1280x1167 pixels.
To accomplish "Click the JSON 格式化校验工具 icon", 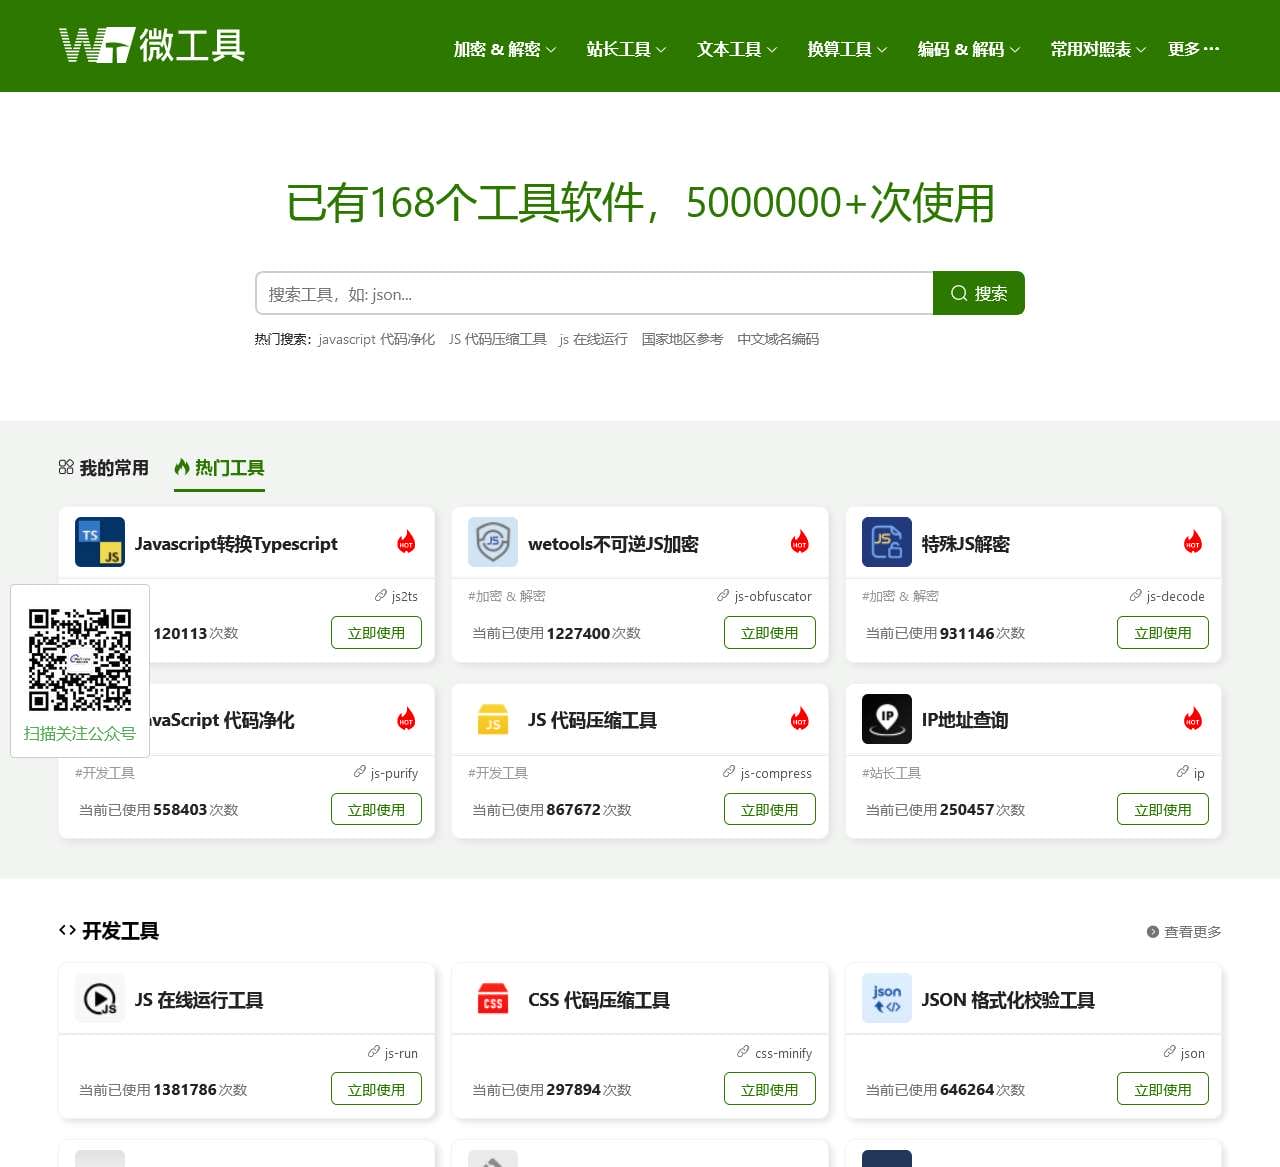I will [x=886, y=997].
